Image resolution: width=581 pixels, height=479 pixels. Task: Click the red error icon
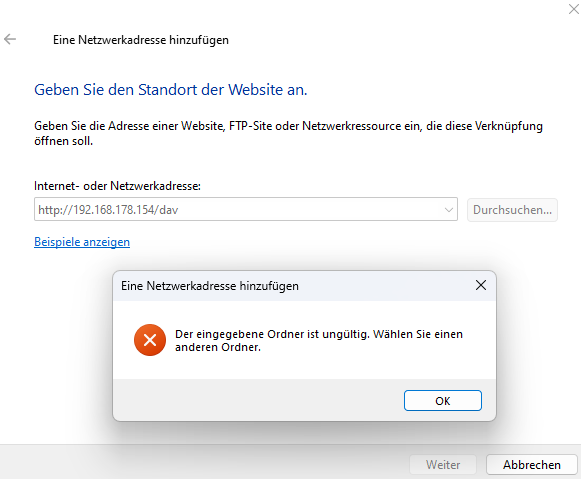tap(150, 340)
